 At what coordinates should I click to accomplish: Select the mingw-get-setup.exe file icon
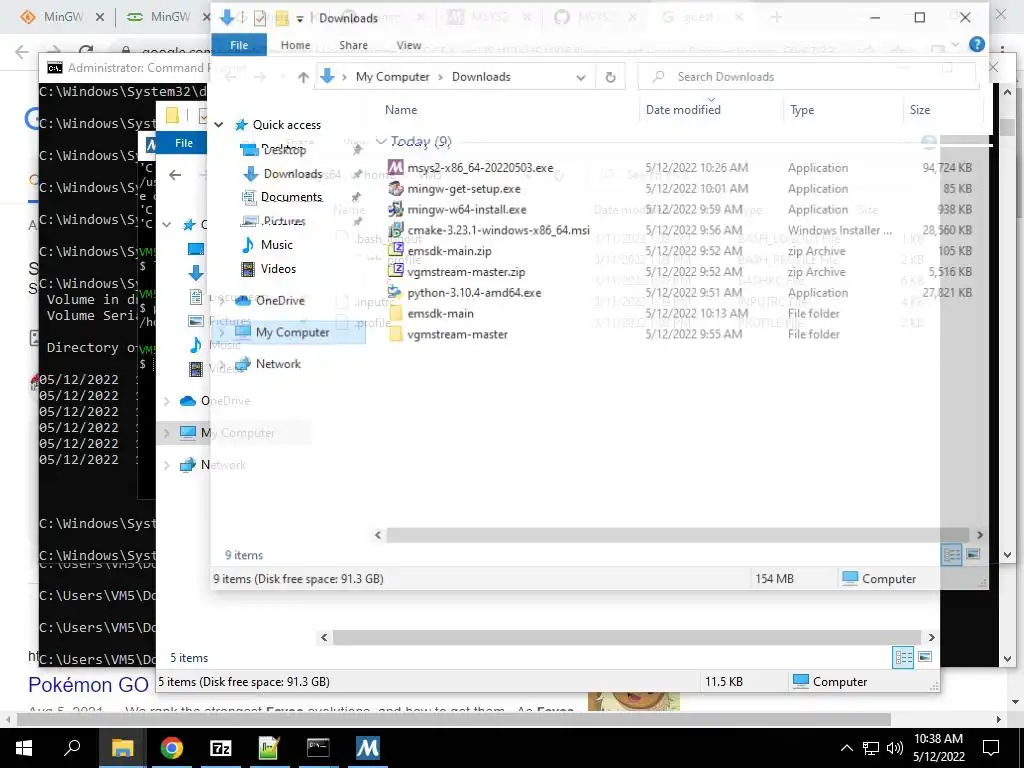(x=396, y=189)
